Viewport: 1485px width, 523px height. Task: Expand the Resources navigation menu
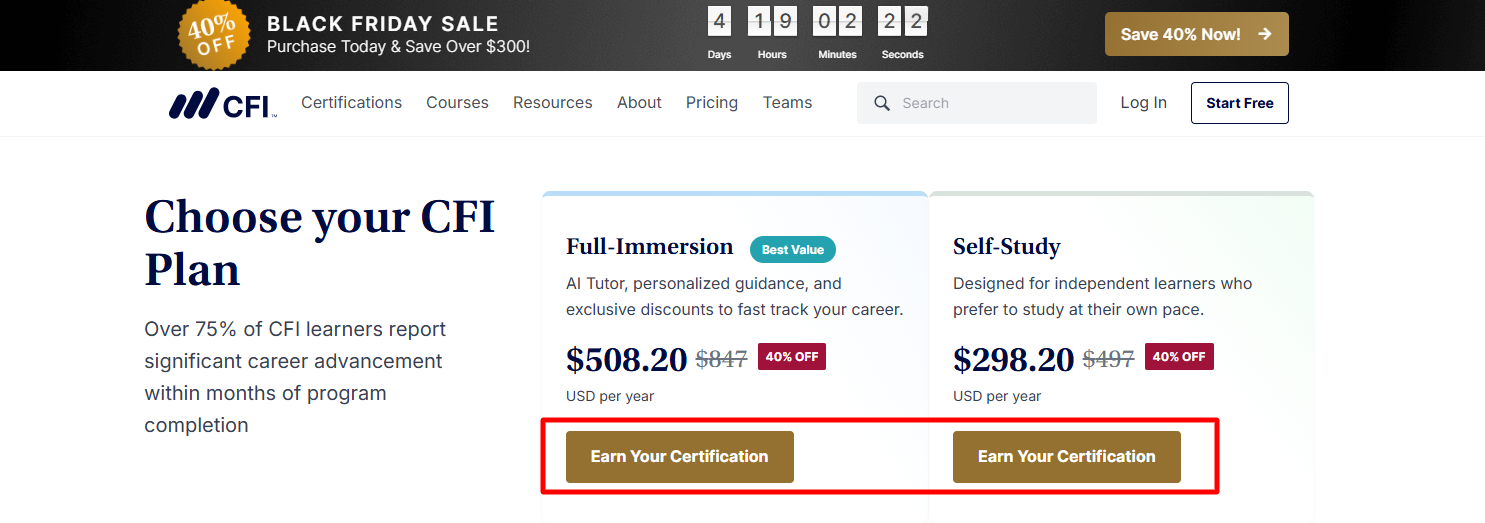(552, 103)
